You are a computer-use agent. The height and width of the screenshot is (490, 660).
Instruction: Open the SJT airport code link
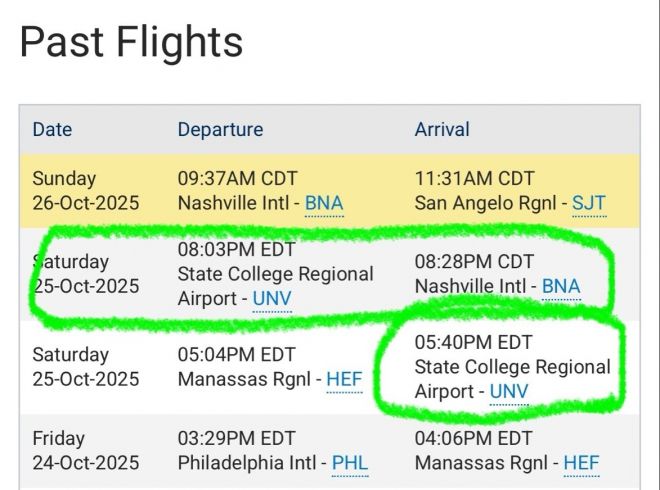(x=589, y=204)
